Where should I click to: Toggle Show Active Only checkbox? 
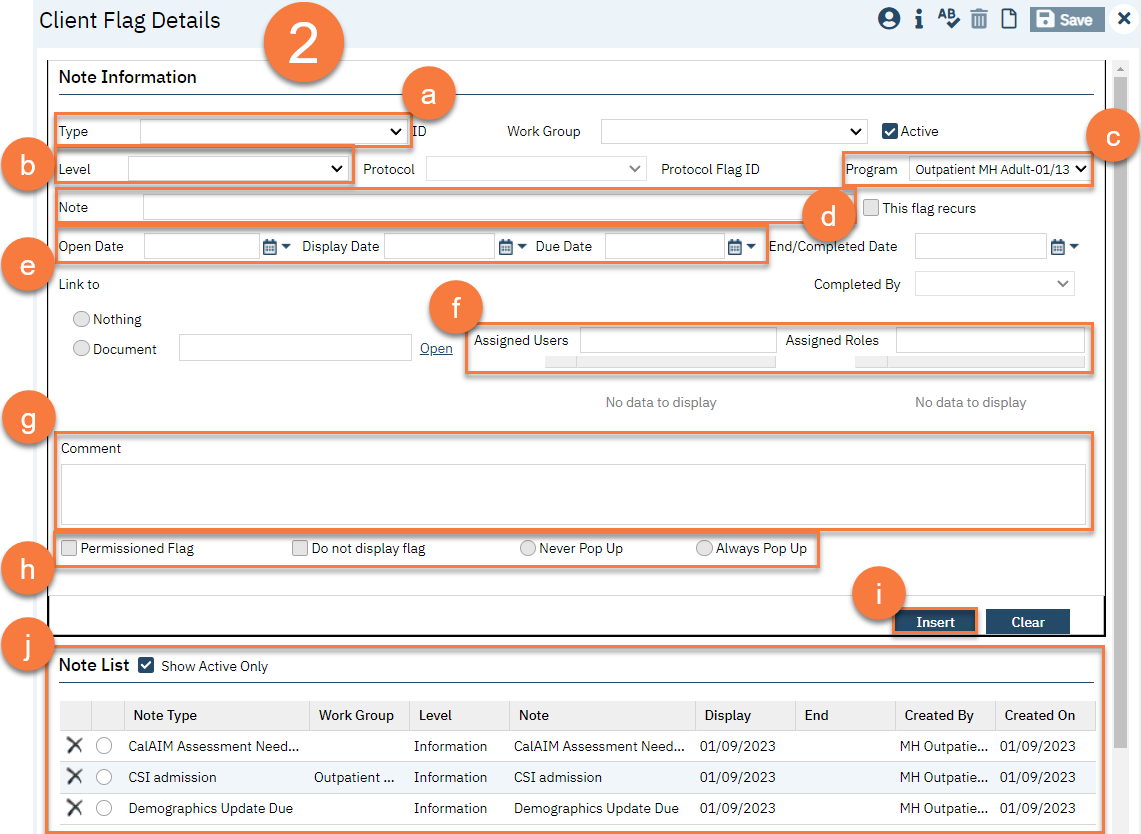tap(147, 666)
